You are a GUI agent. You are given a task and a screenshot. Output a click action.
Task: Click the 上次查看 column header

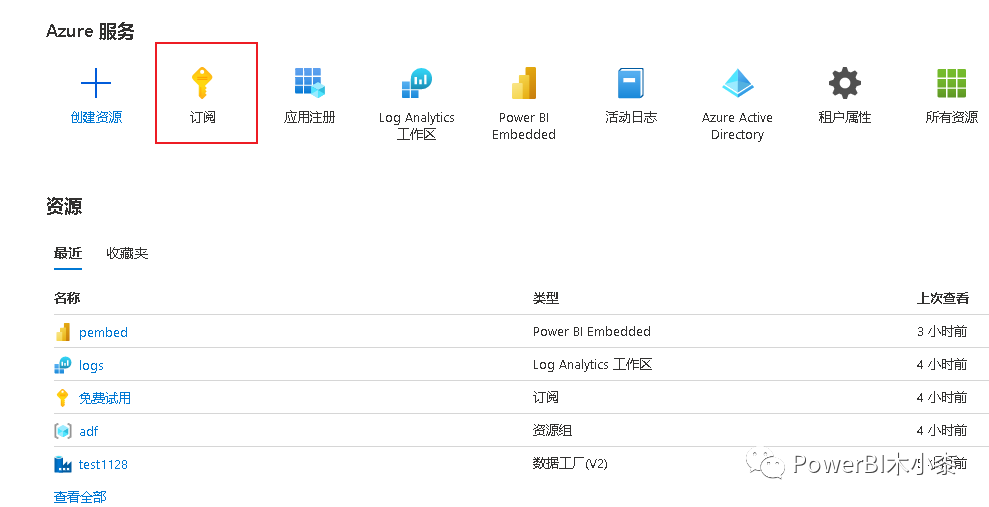[x=942, y=298]
